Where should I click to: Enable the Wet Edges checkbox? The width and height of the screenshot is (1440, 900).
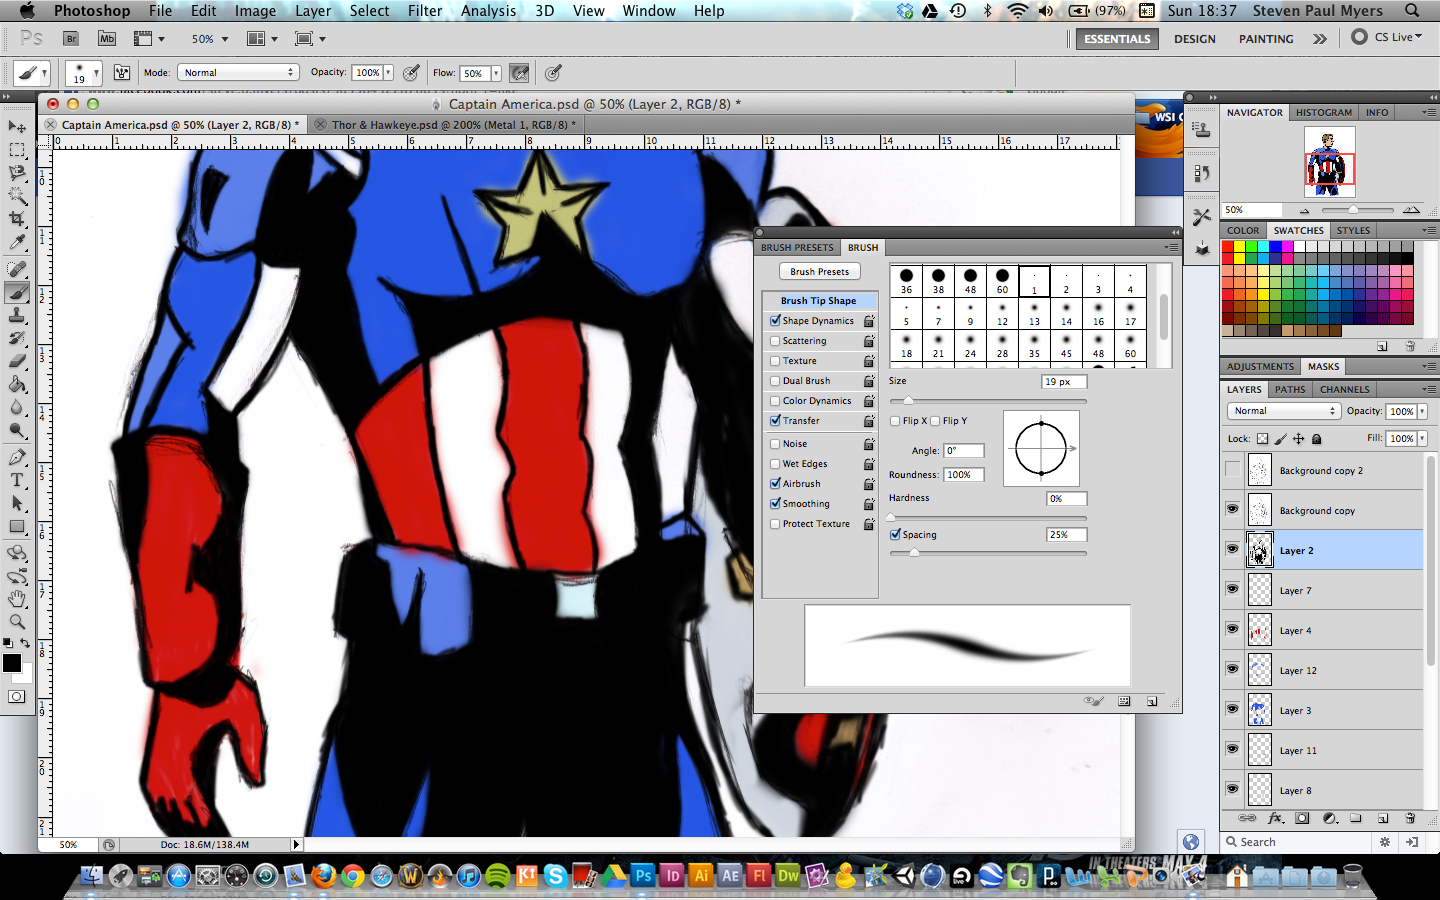[775, 464]
